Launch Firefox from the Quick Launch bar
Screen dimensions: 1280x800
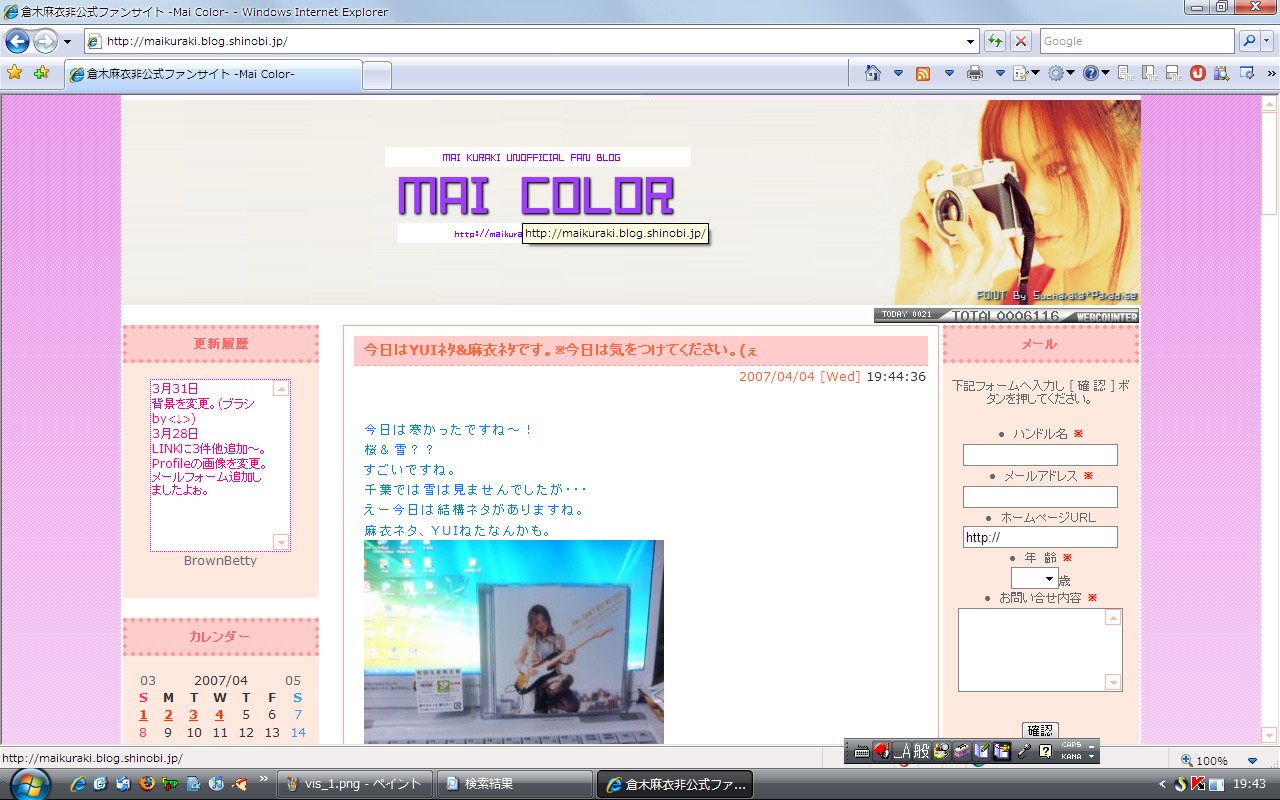pyautogui.click(x=146, y=784)
